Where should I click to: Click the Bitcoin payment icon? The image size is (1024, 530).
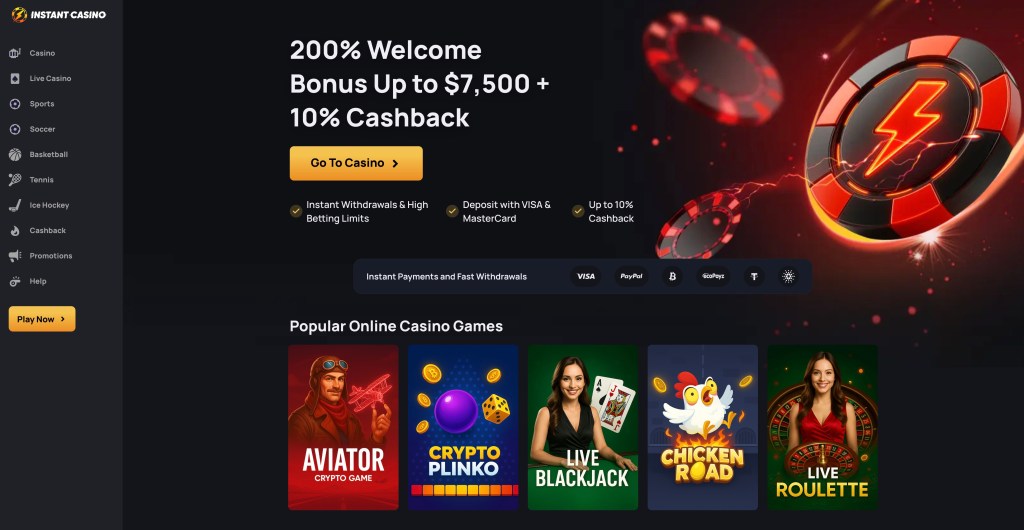click(672, 276)
